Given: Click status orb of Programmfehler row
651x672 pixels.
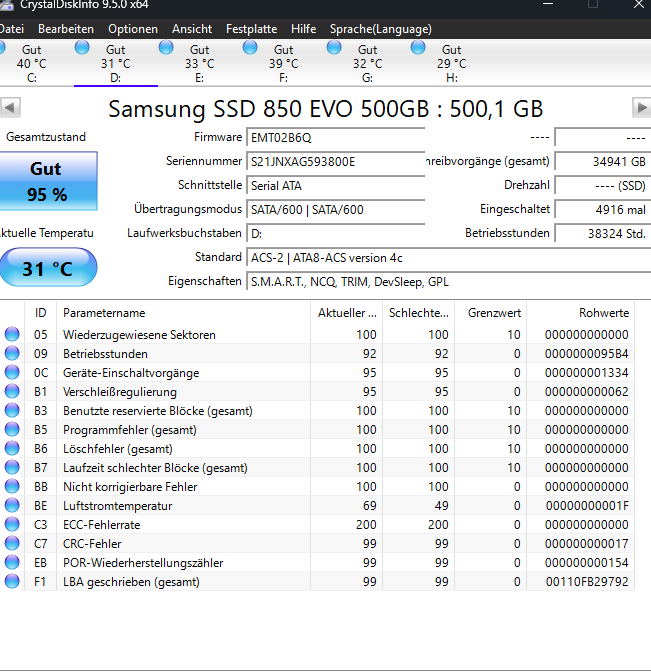Looking at the screenshot, I should pyautogui.click(x=12, y=429).
